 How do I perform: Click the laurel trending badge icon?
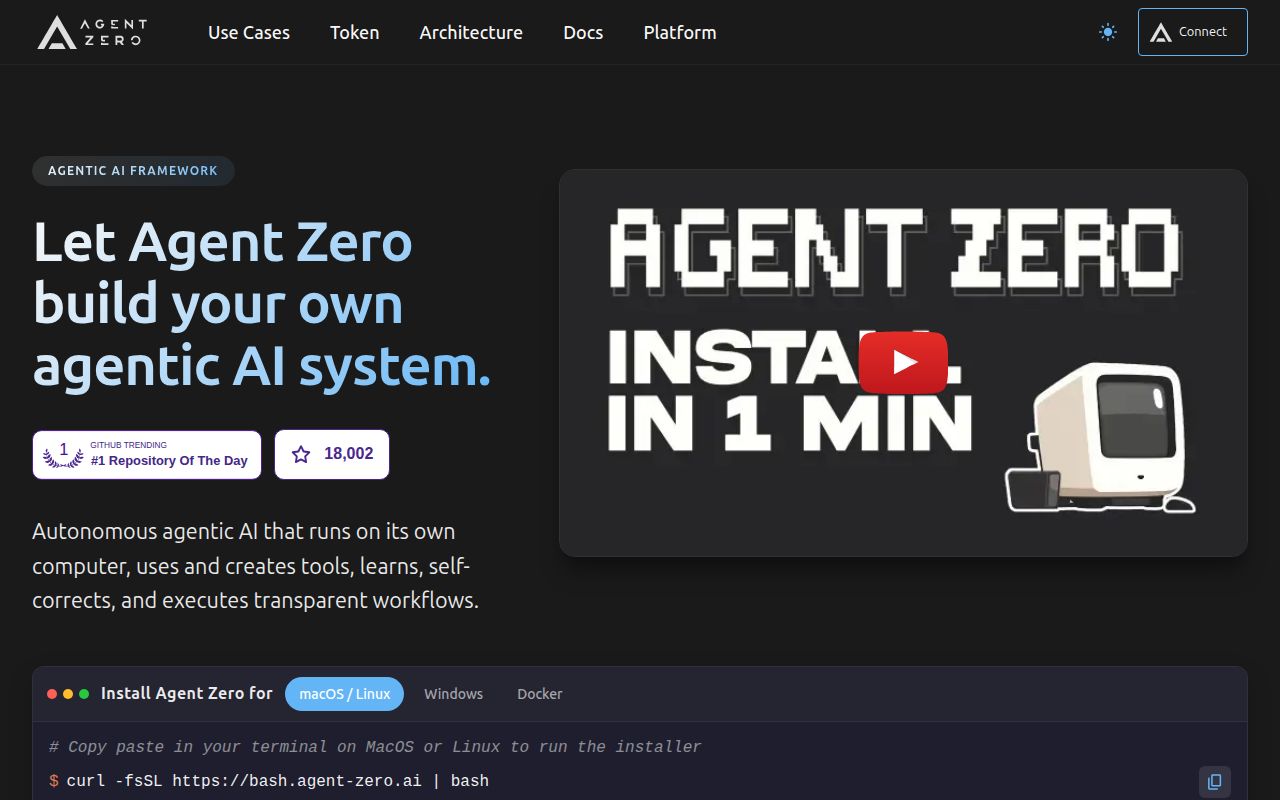[x=63, y=455]
